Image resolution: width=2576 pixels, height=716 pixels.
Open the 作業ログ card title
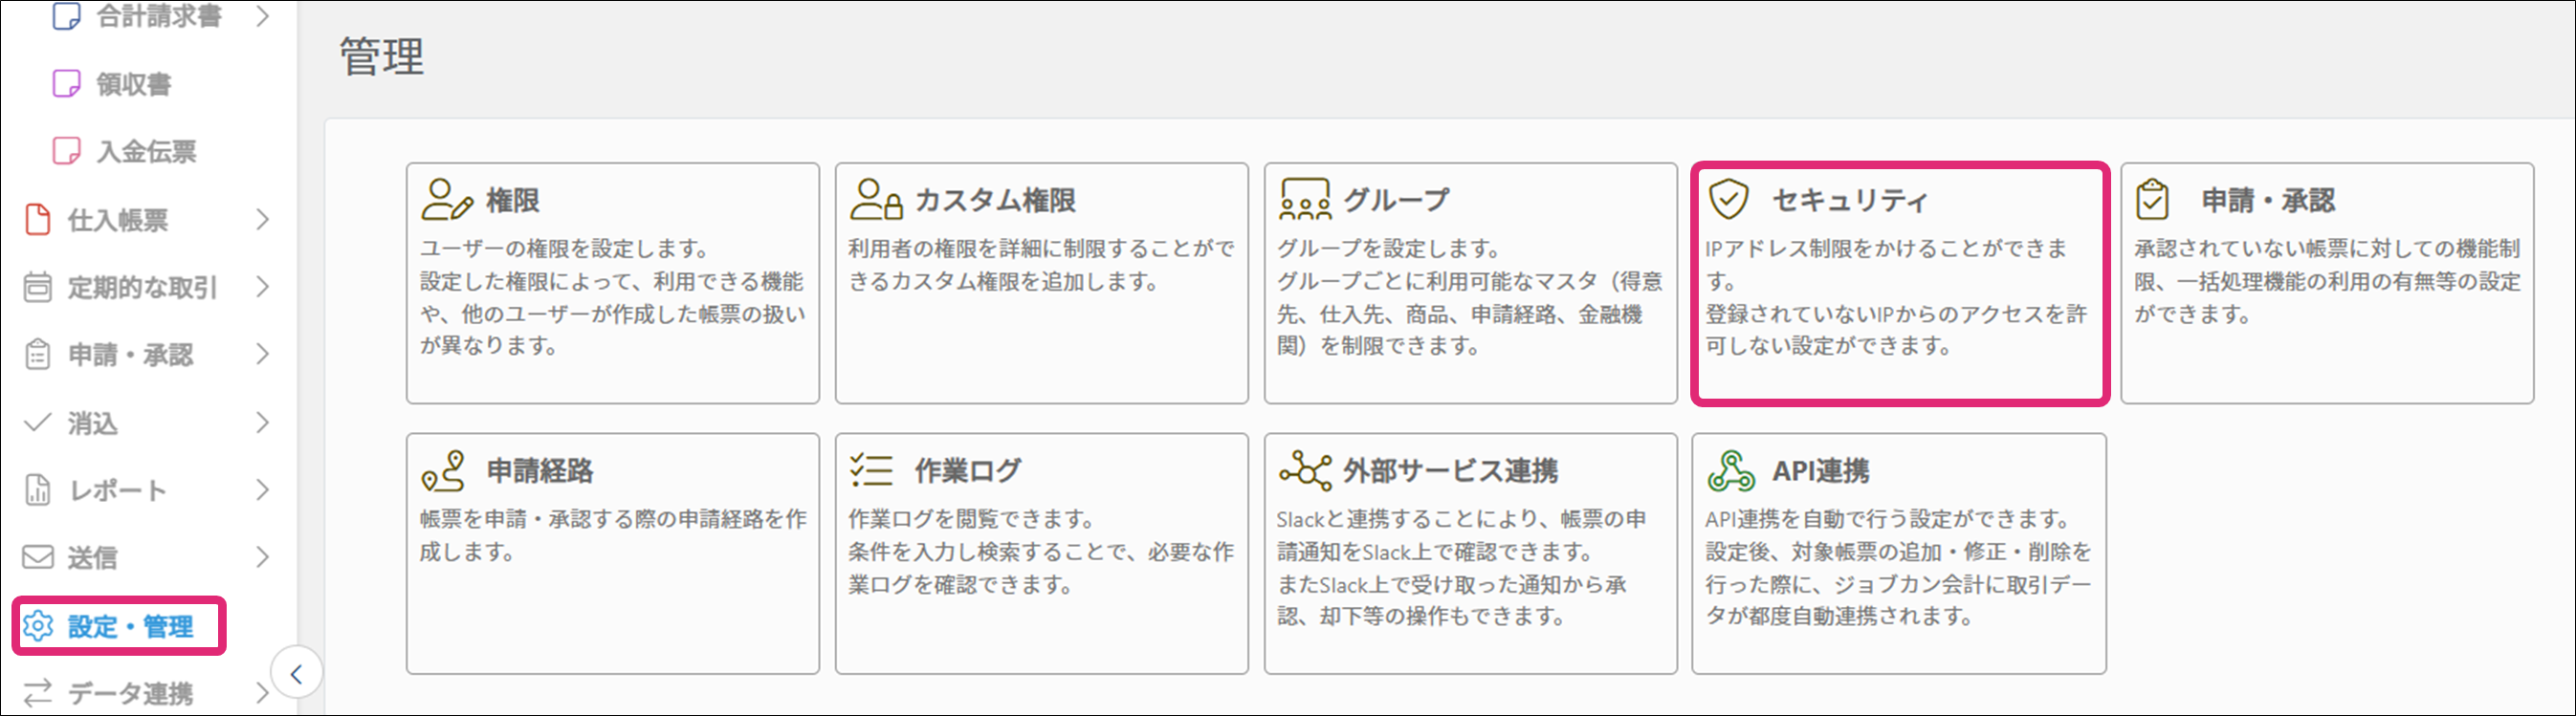(967, 470)
